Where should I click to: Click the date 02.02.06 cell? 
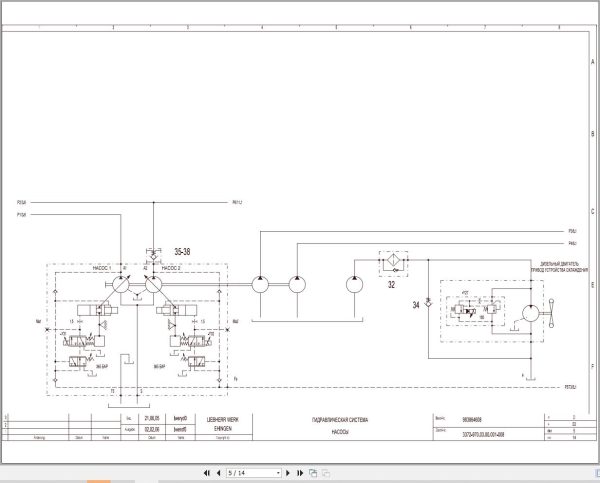[152, 429]
